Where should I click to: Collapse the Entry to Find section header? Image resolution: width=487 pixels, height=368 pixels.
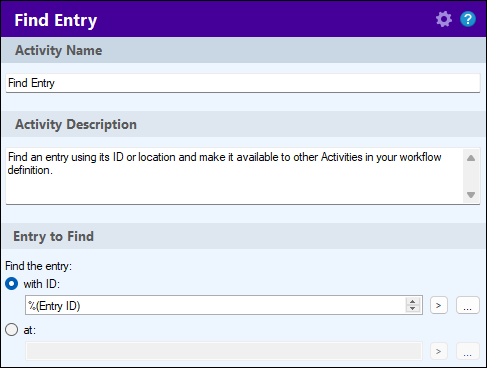[243, 236]
